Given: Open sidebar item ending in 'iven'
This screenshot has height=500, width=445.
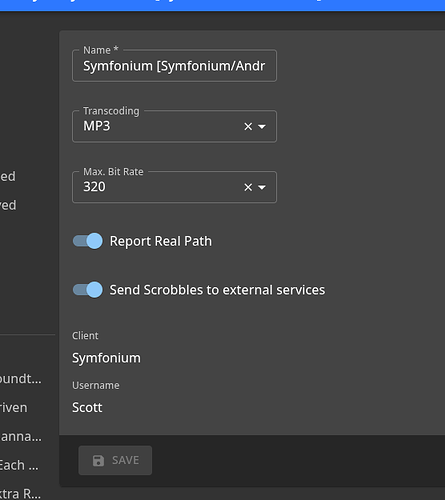Looking at the screenshot, I should [14, 408].
